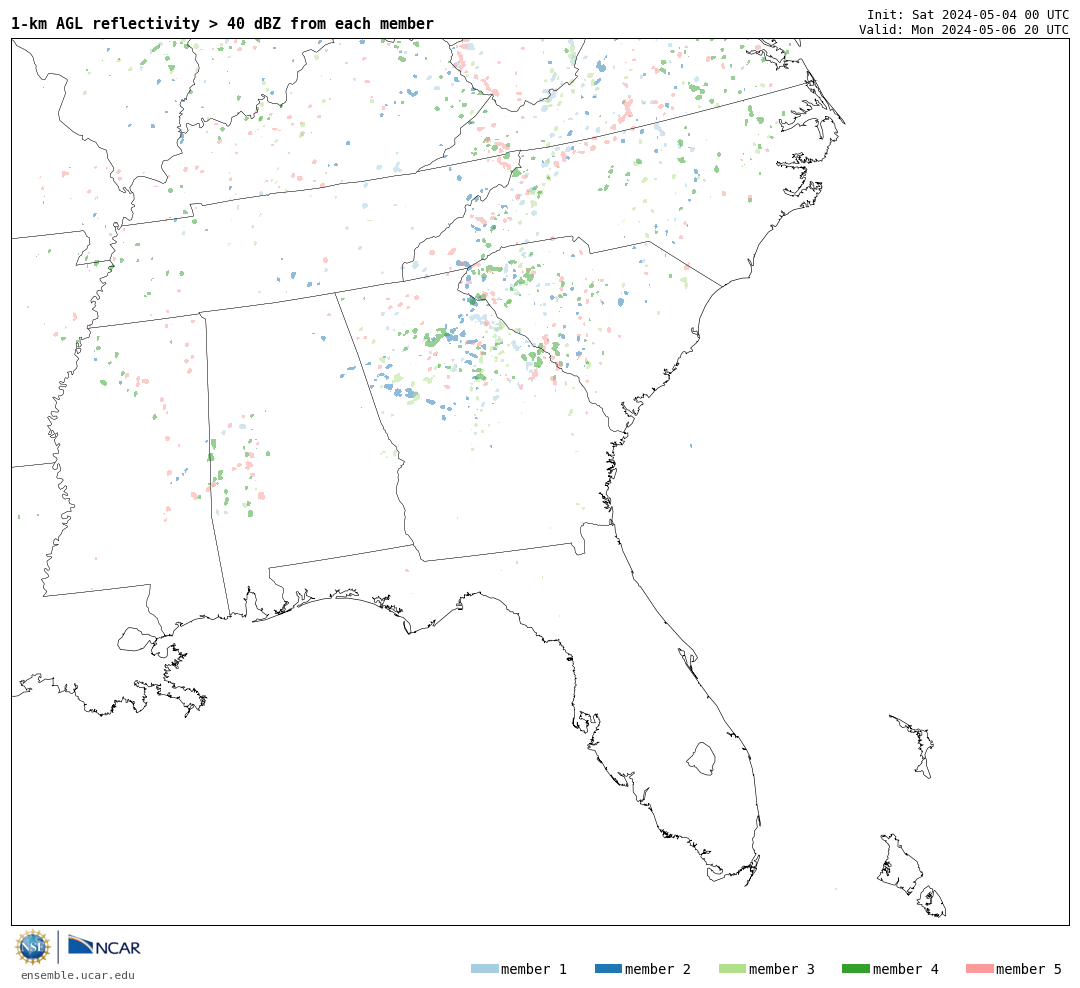This screenshot has width=1080, height=988.
Task: Click the NSF logo
Action: click(33, 947)
